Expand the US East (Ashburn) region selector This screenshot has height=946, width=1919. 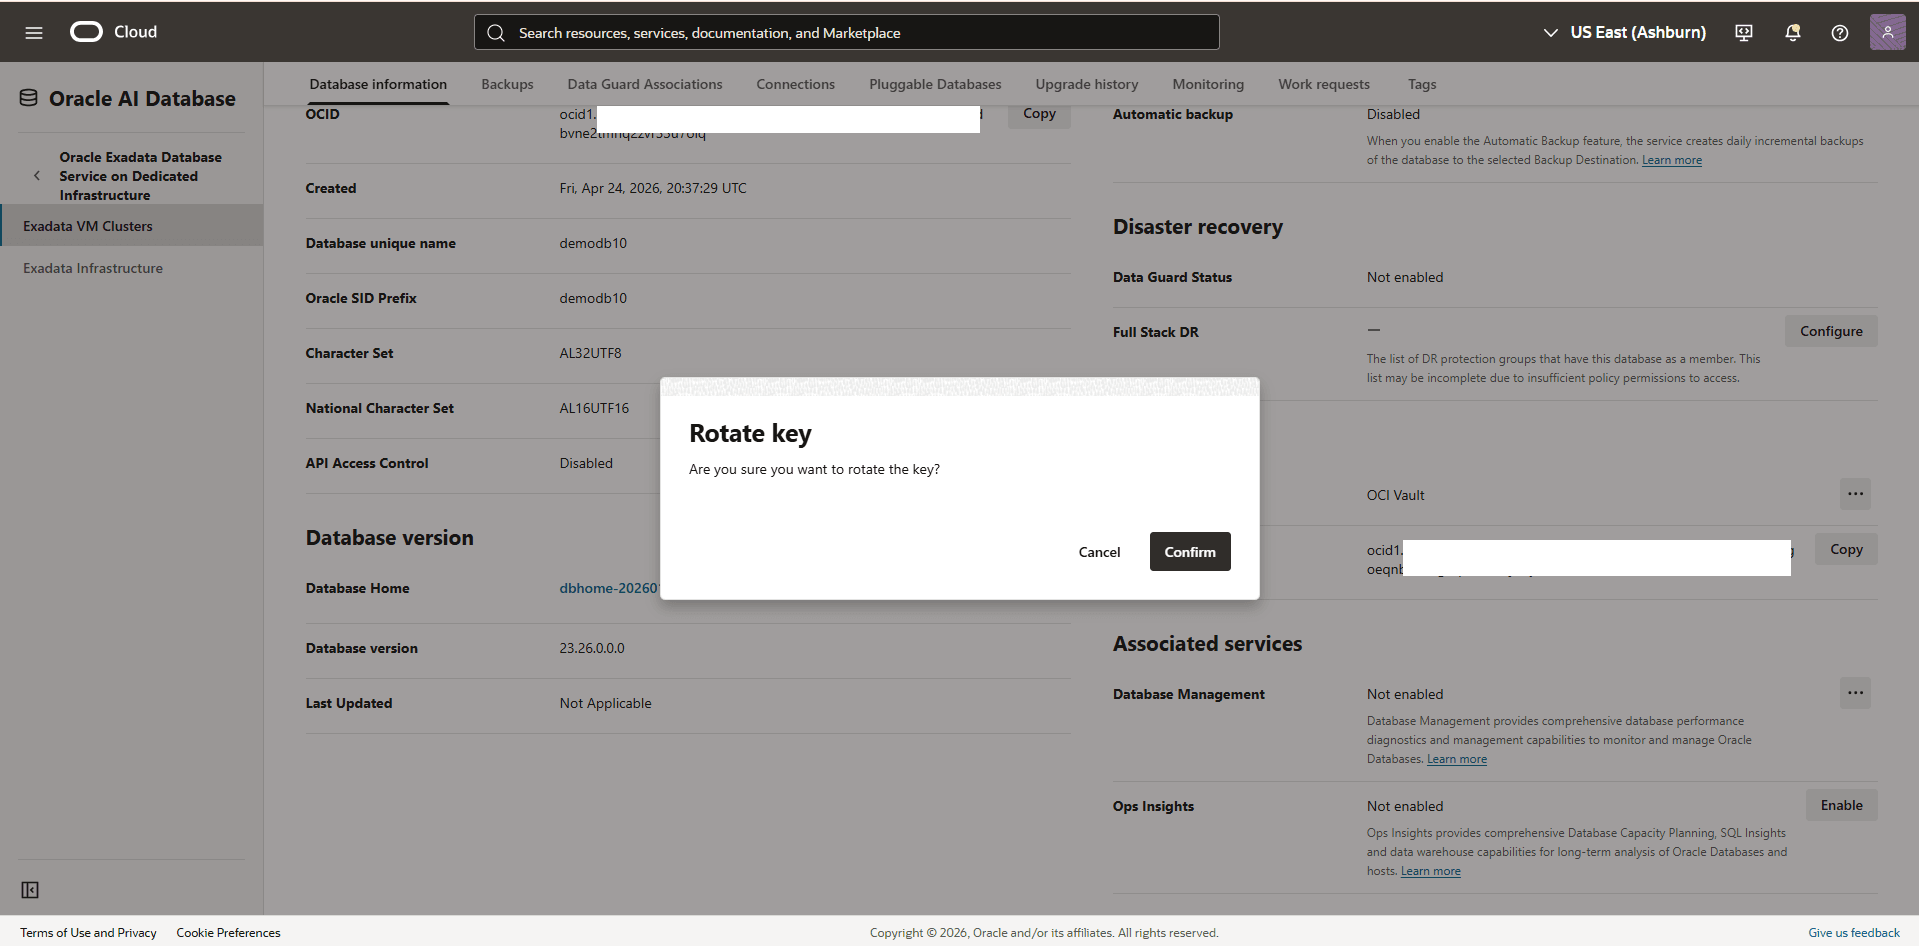(x=1625, y=33)
